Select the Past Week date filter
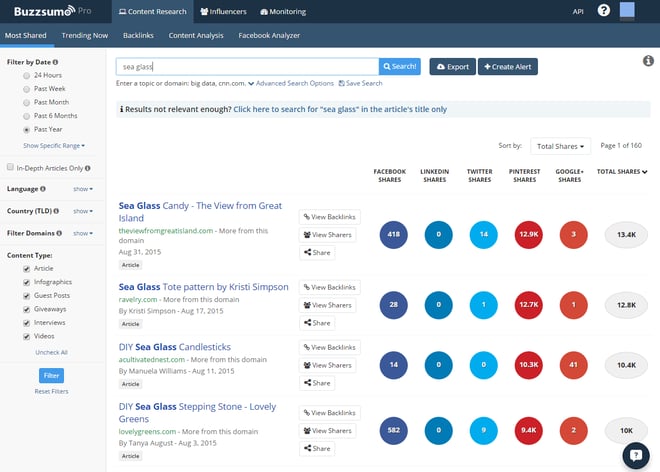Screen dimensions: 660x472 [x=27, y=89]
